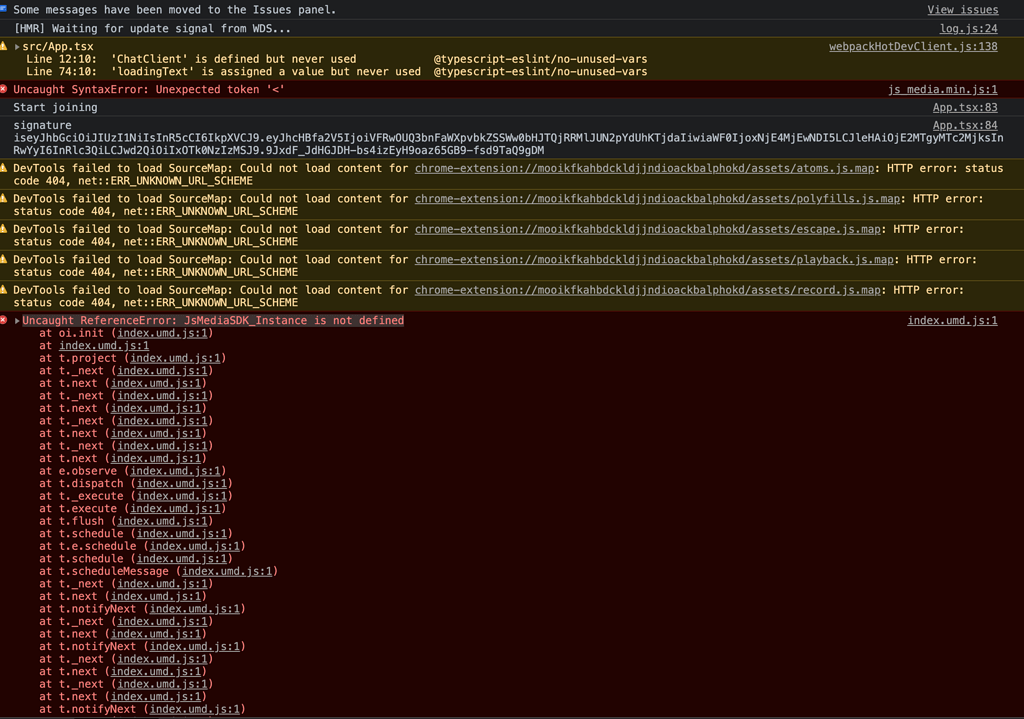Click the red error icon beside Uncaught ReferenceError
The height and width of the screenshot is (719, 1024).
click(x=5, y=320)
